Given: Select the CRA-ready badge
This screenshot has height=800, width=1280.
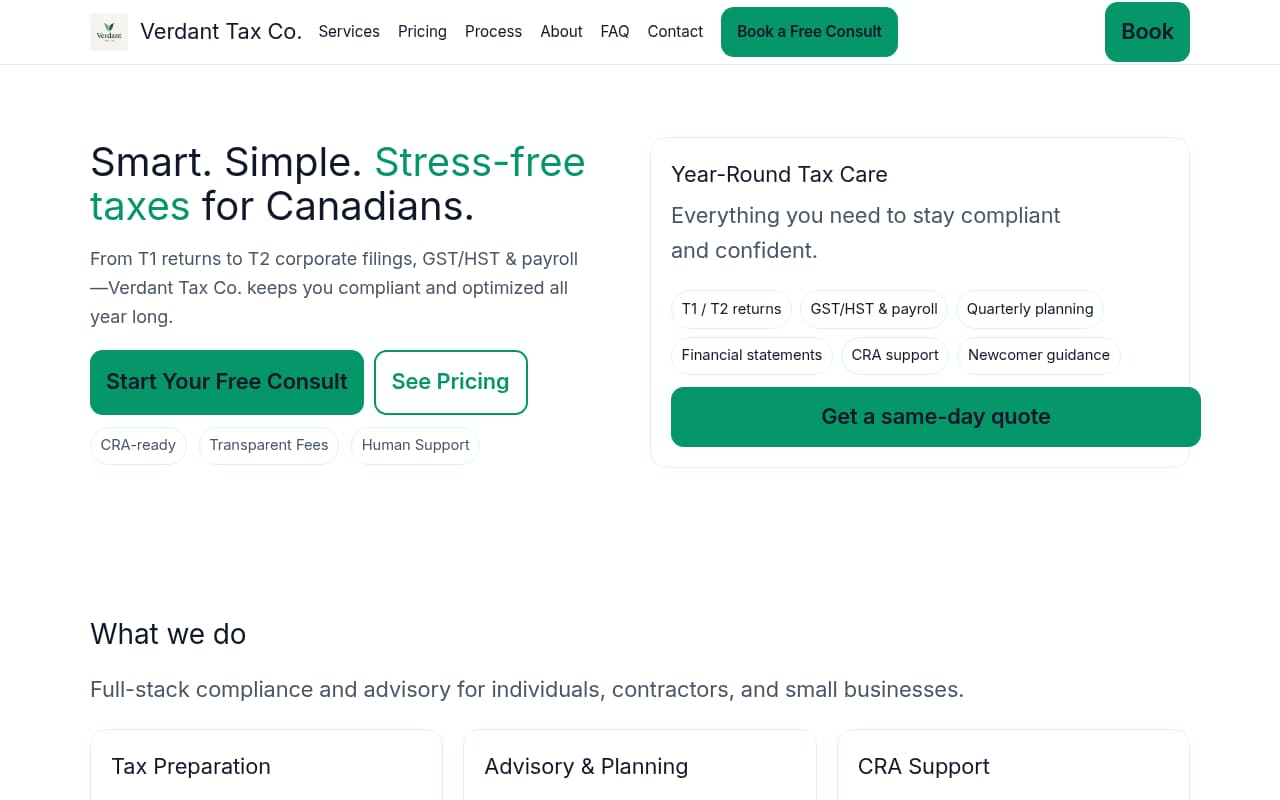Looking at the screenshot, I should 138,445.
